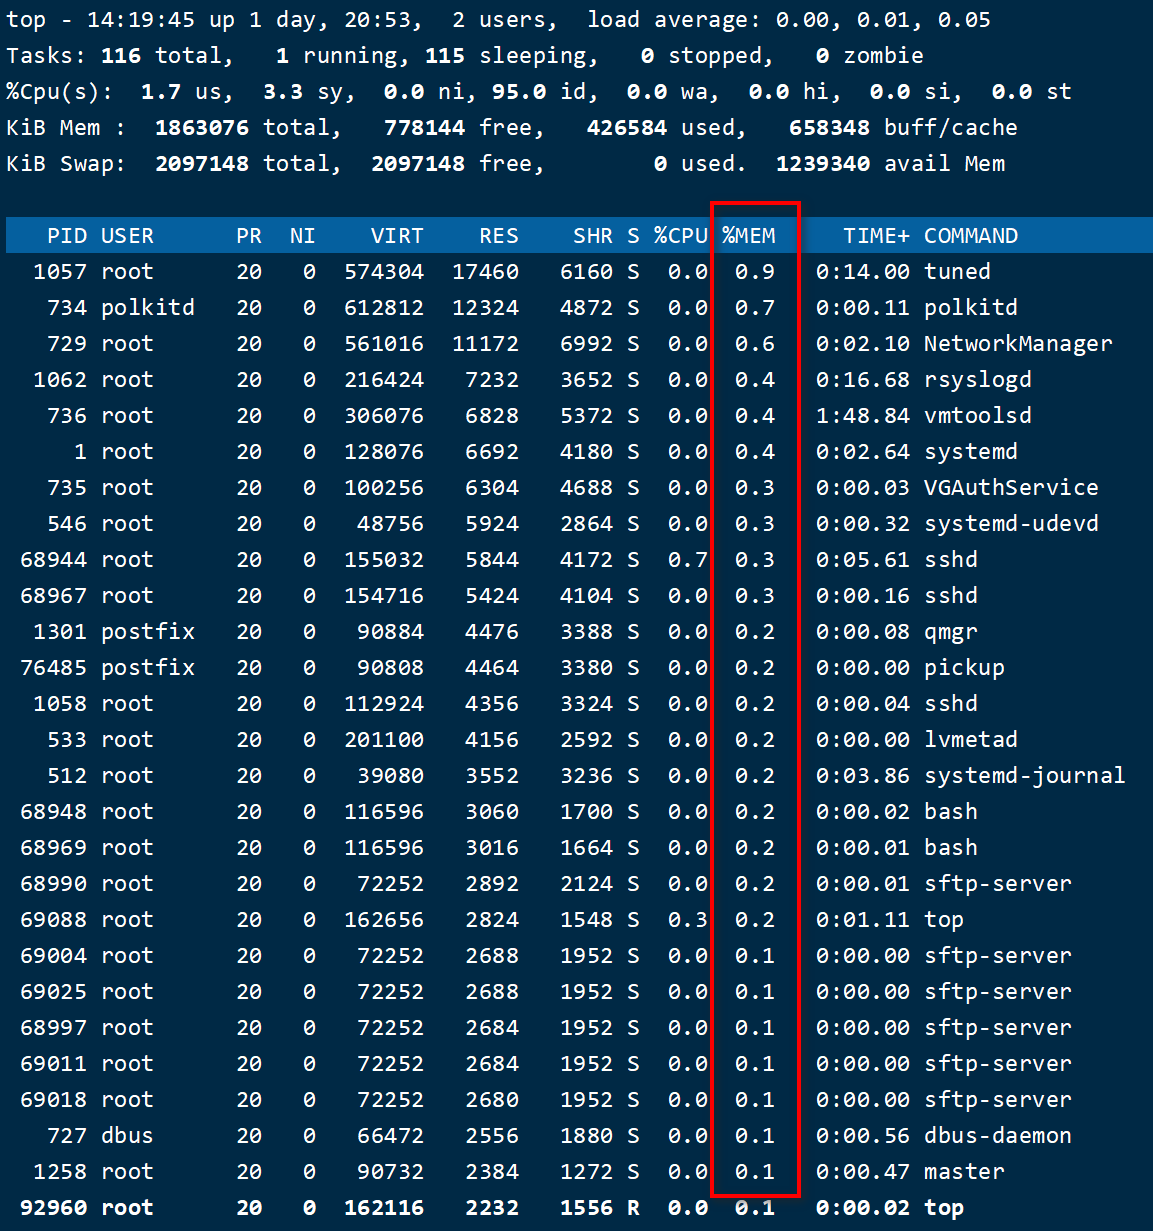Click the SHR column header
This screenshot has width=1153, height=1231.
[592, 235]
